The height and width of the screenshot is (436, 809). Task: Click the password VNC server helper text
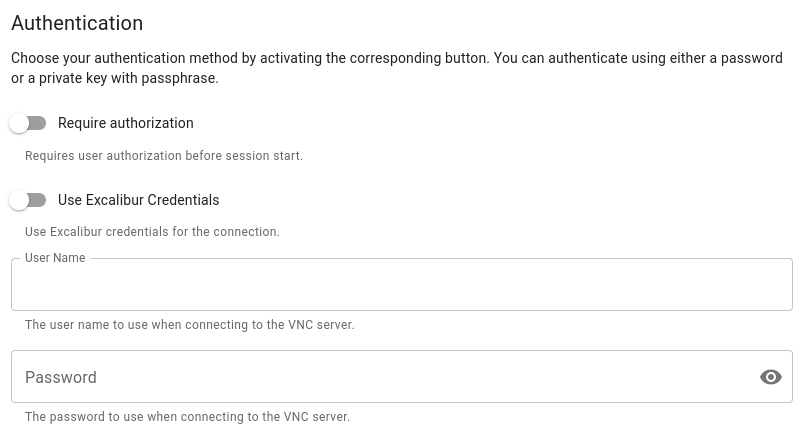coord(187,417)
